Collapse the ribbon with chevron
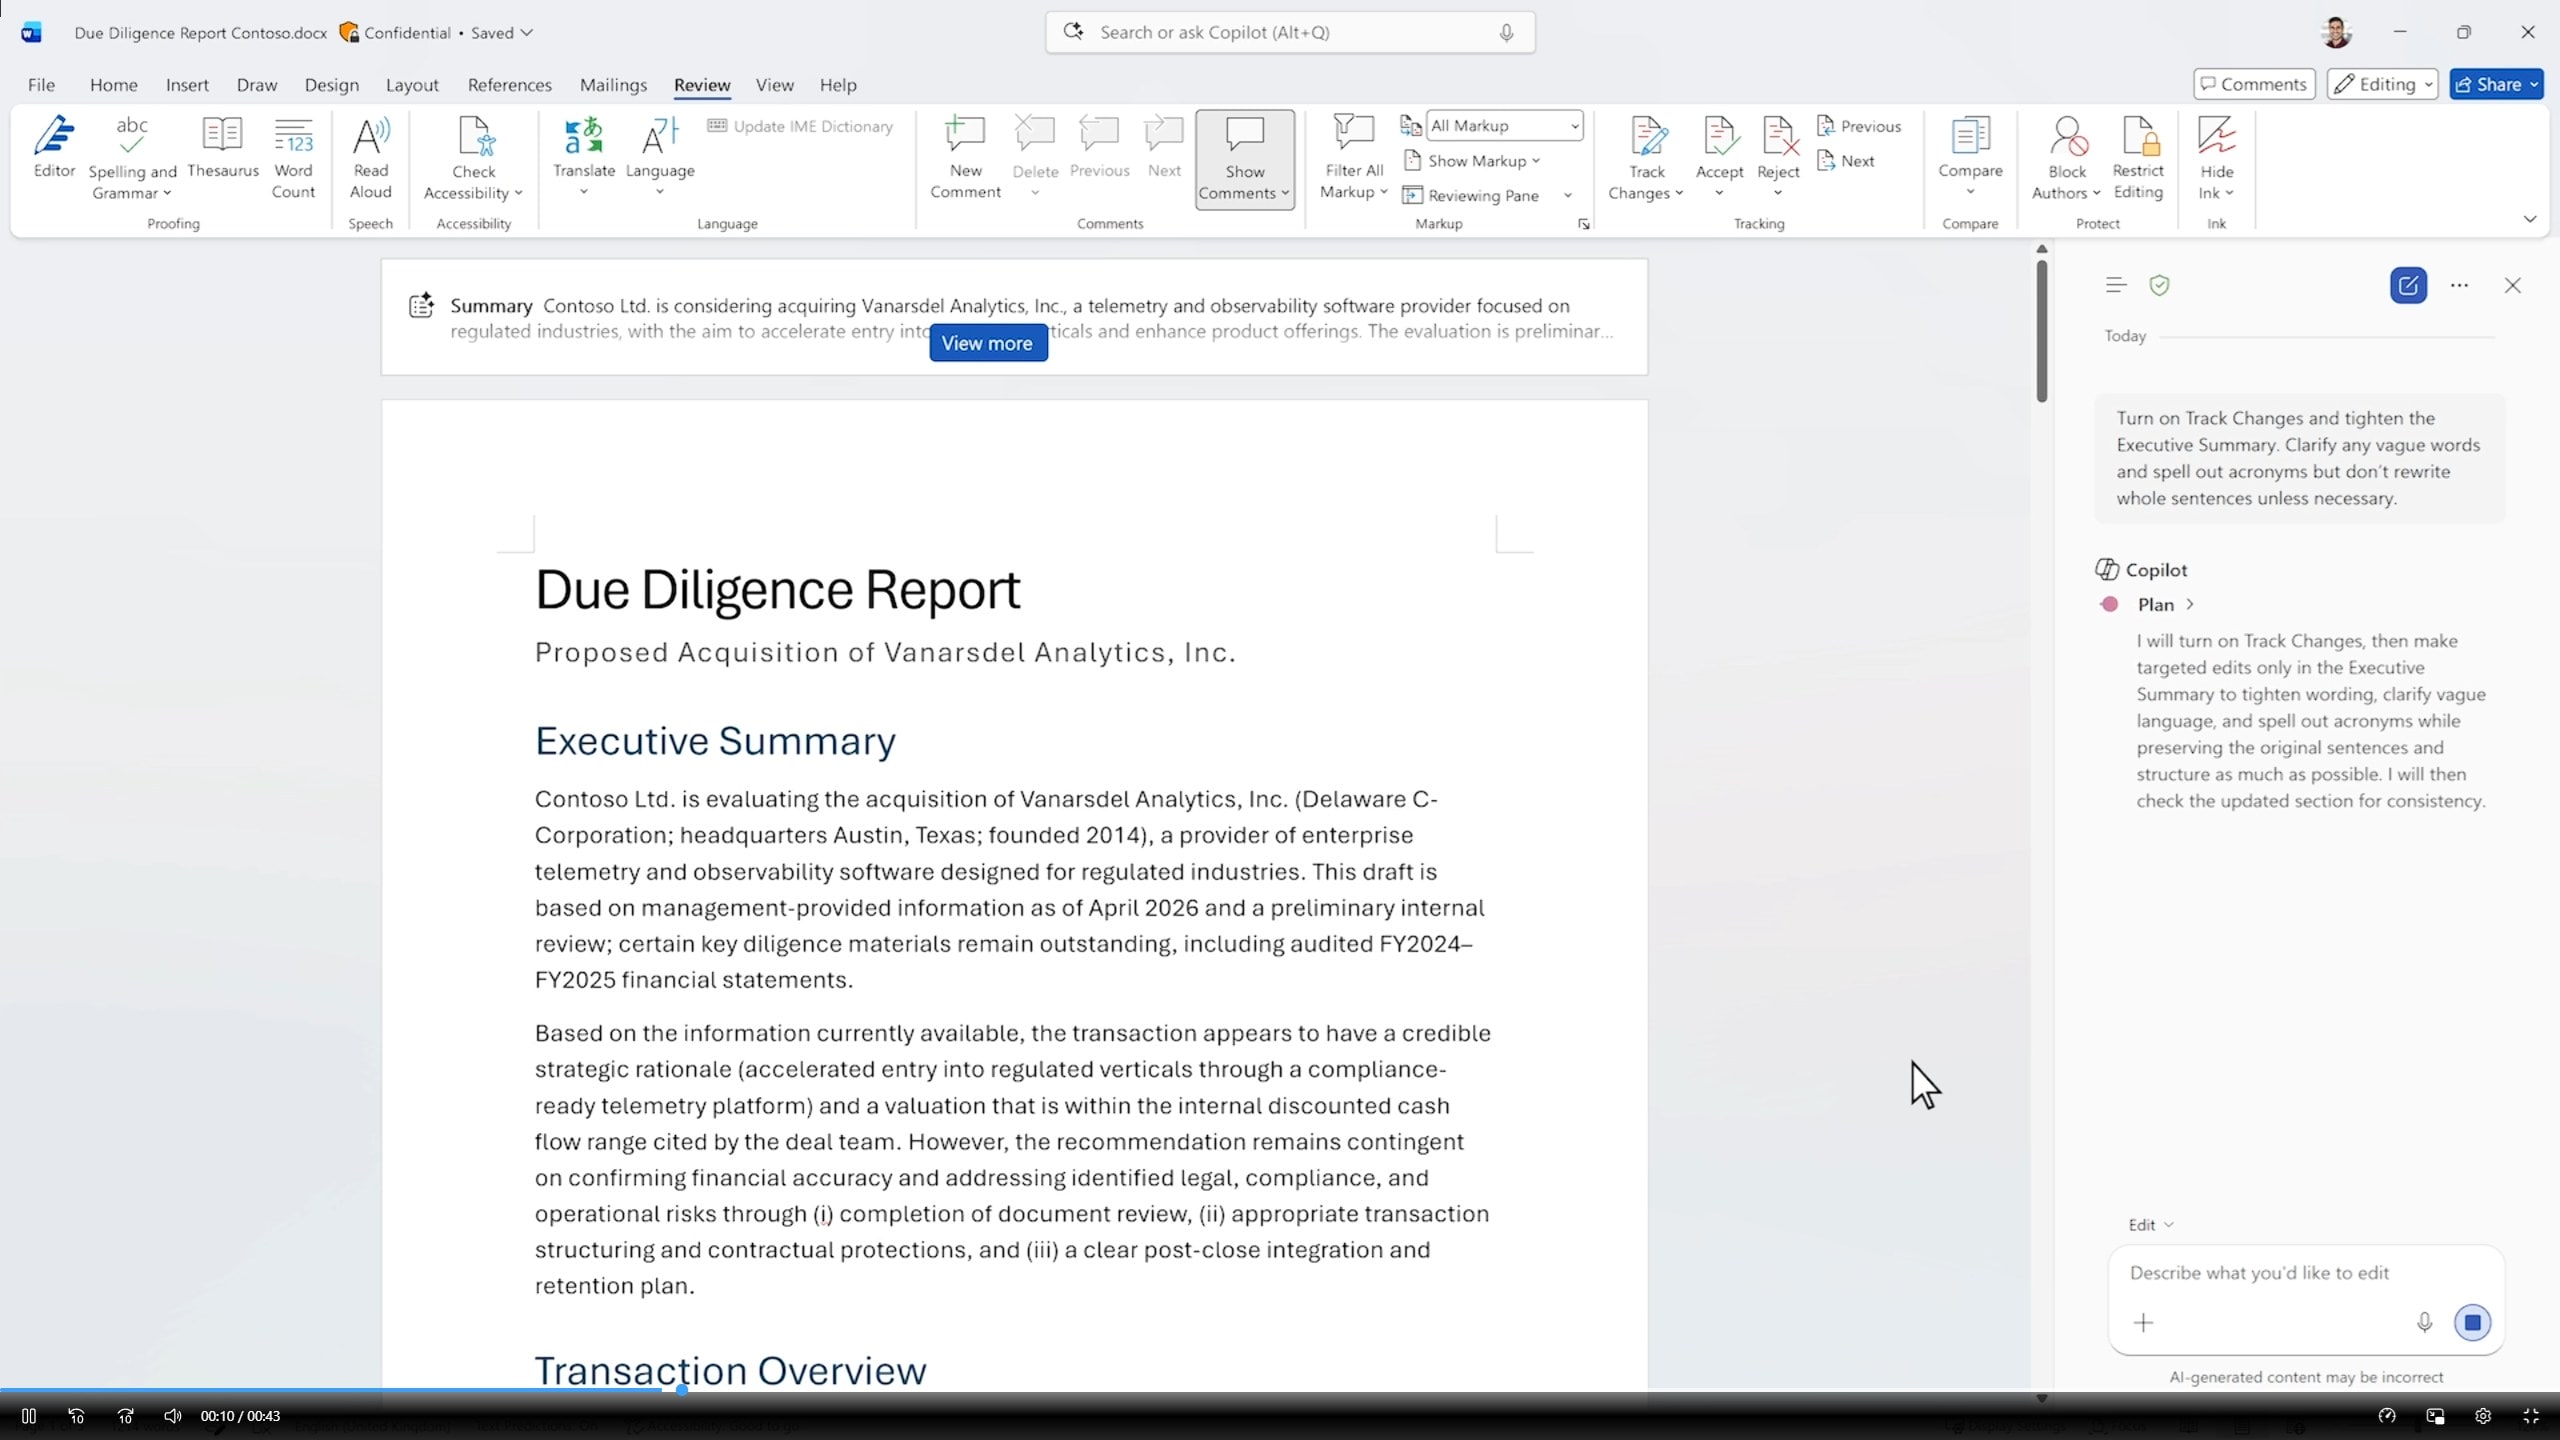This screenshot has width=2560, height=1440. point(2529,219)
